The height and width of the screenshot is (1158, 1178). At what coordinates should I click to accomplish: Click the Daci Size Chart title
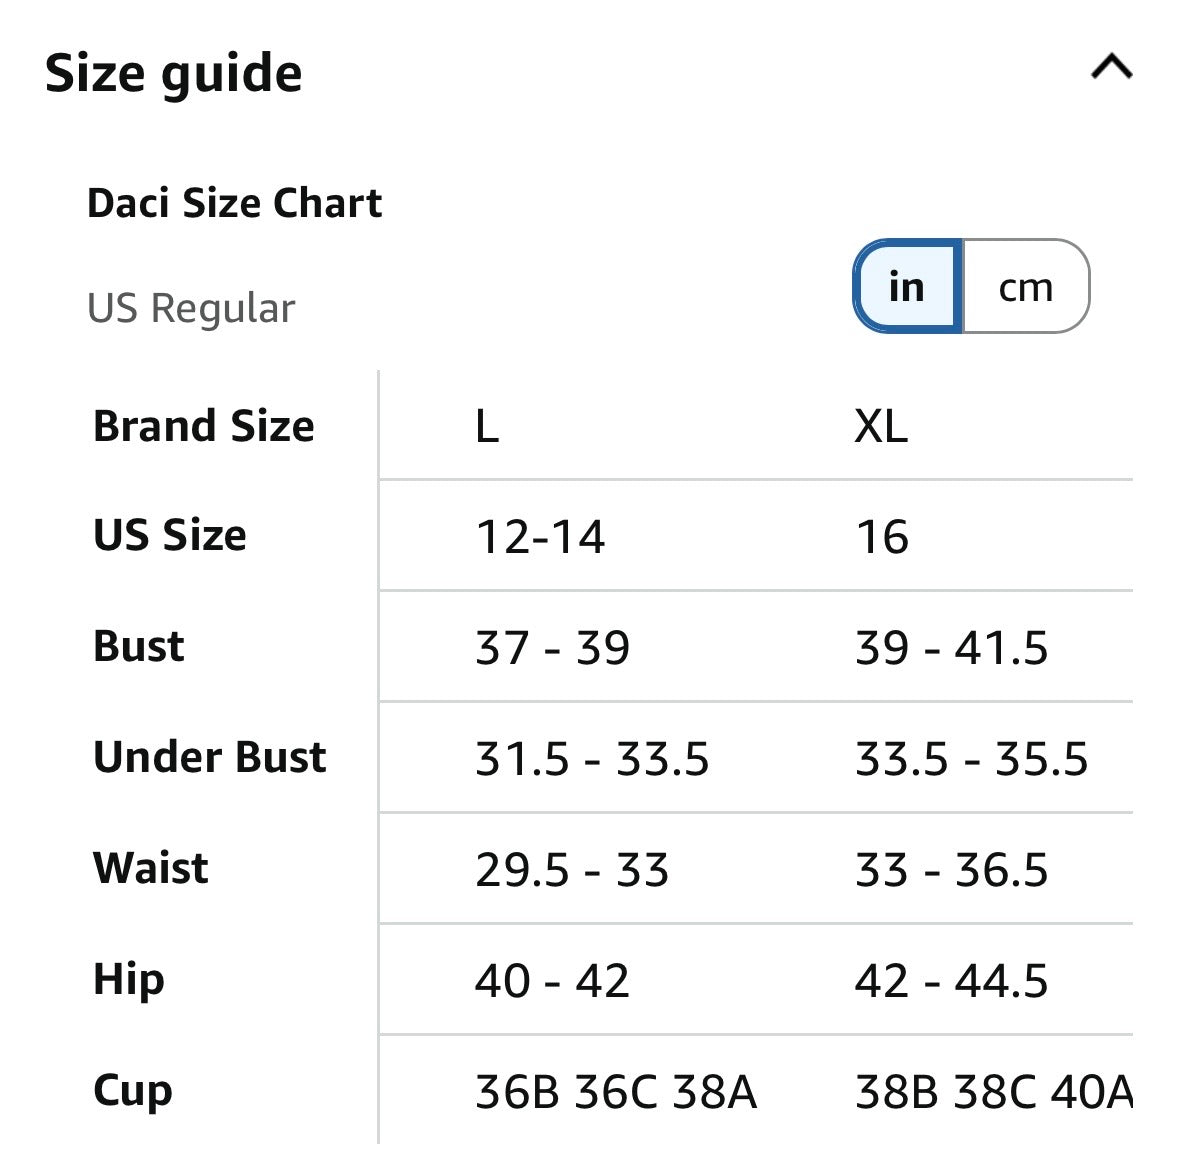(x=234, y=203)
